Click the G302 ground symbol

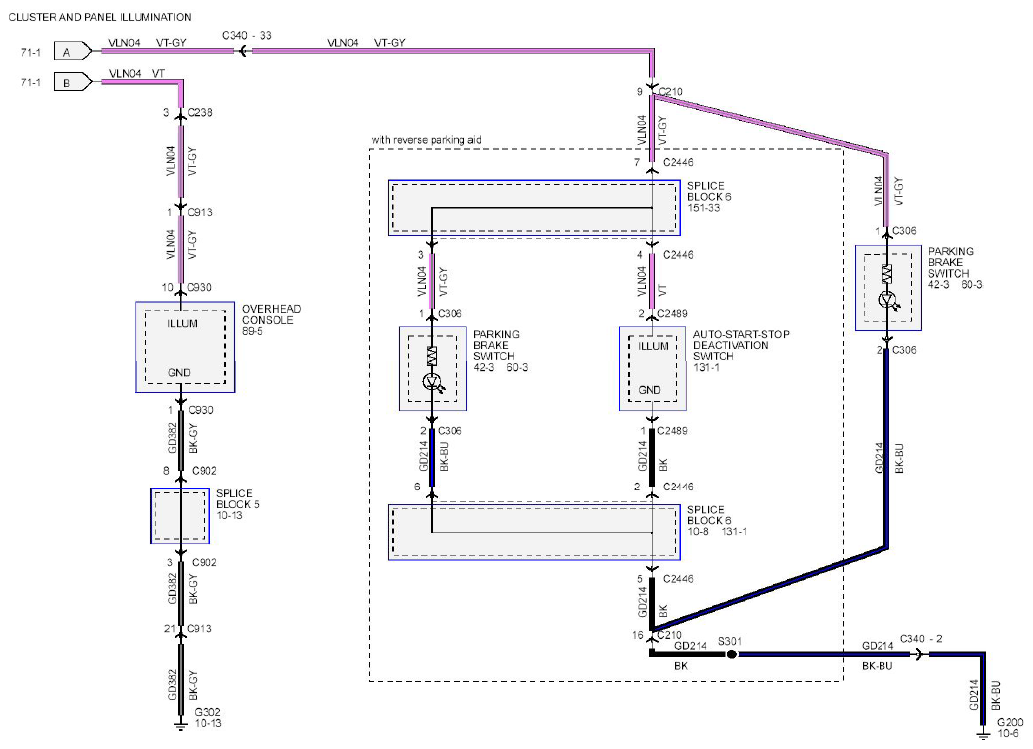click(x=180, y=726)
